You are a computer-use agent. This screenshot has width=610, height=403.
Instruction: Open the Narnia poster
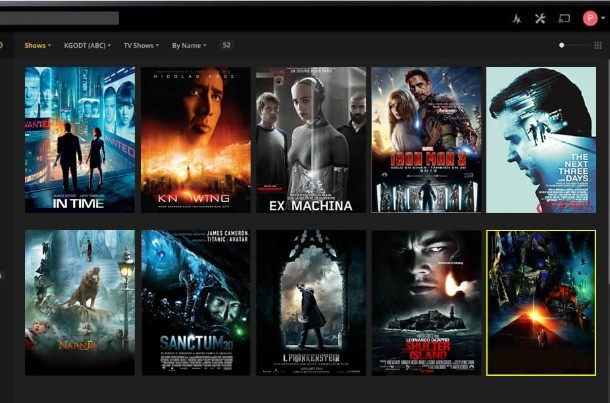click(80, 303)
